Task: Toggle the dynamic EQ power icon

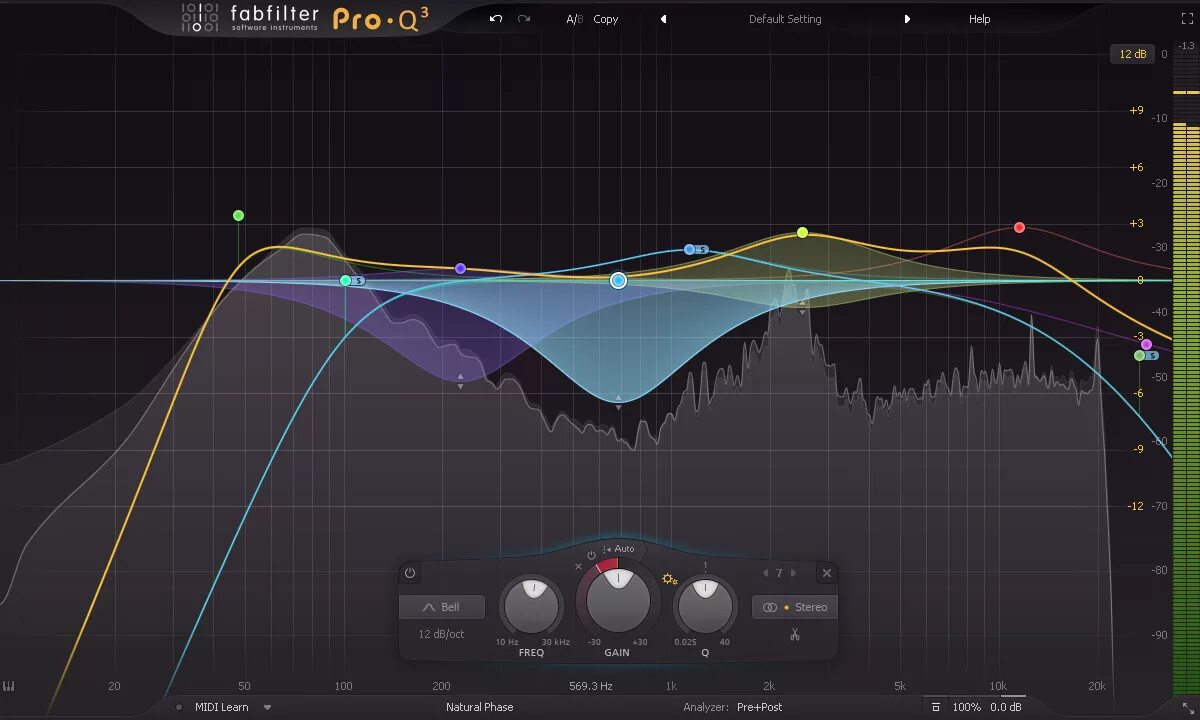Action: (x=591, y=555)
